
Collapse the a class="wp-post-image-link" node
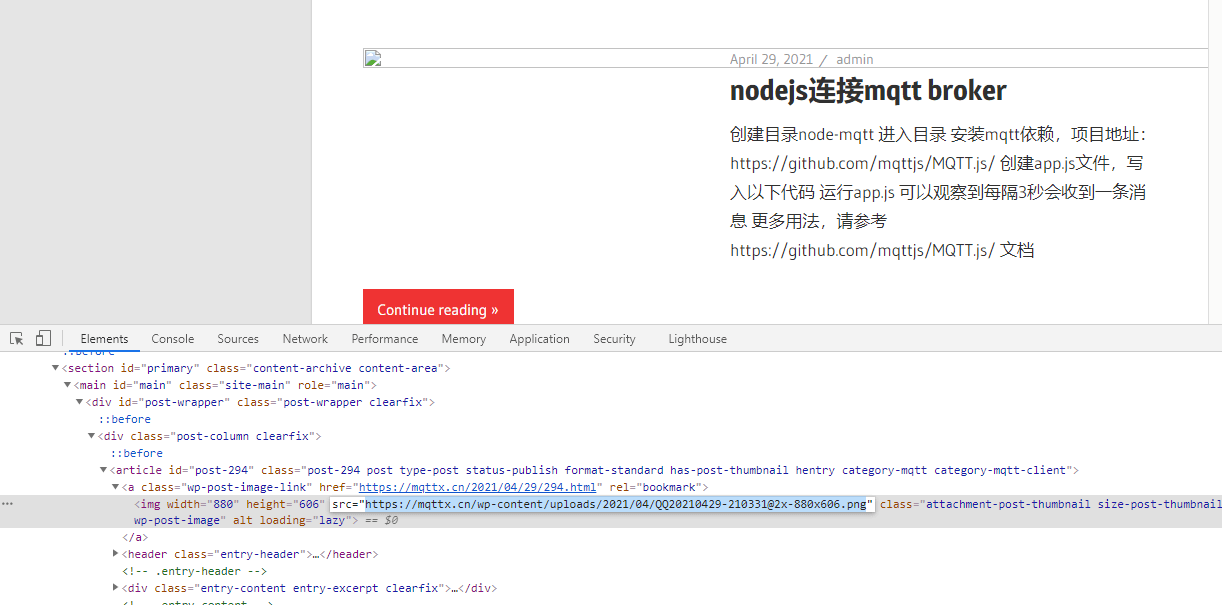116,487
